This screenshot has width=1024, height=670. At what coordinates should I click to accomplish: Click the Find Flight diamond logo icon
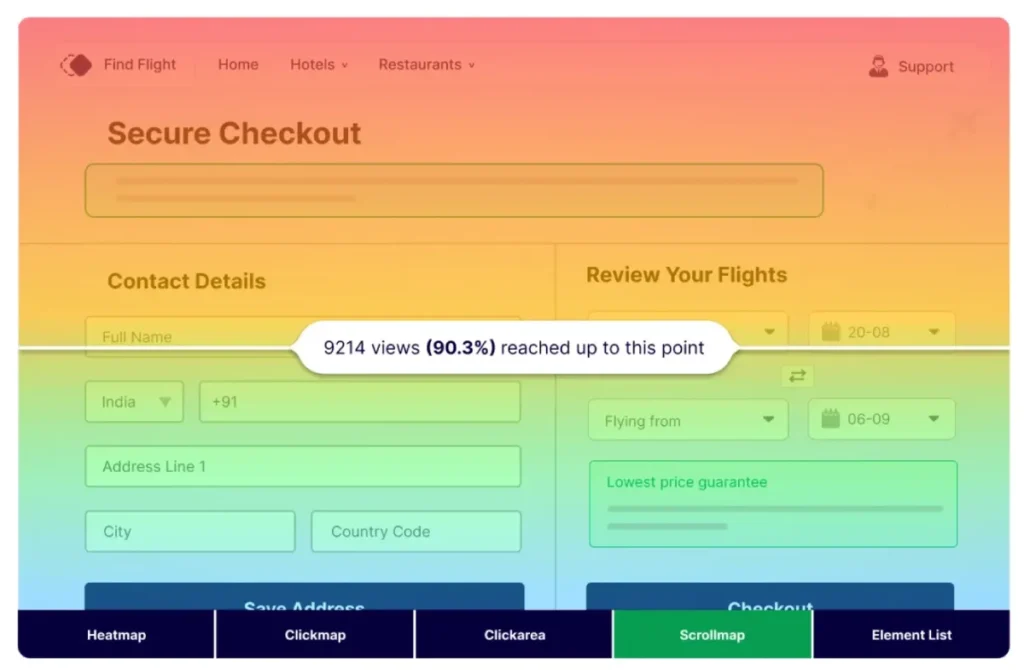[x=76, y=64]
